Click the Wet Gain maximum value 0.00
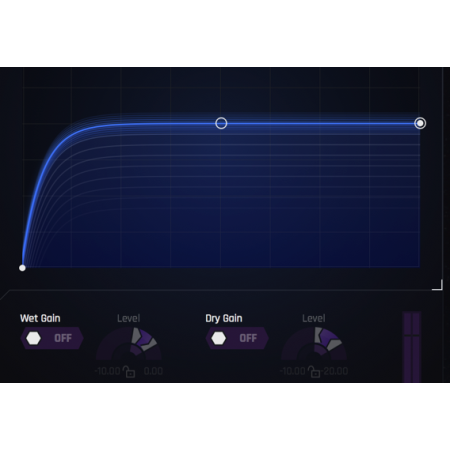 point(153,371)
